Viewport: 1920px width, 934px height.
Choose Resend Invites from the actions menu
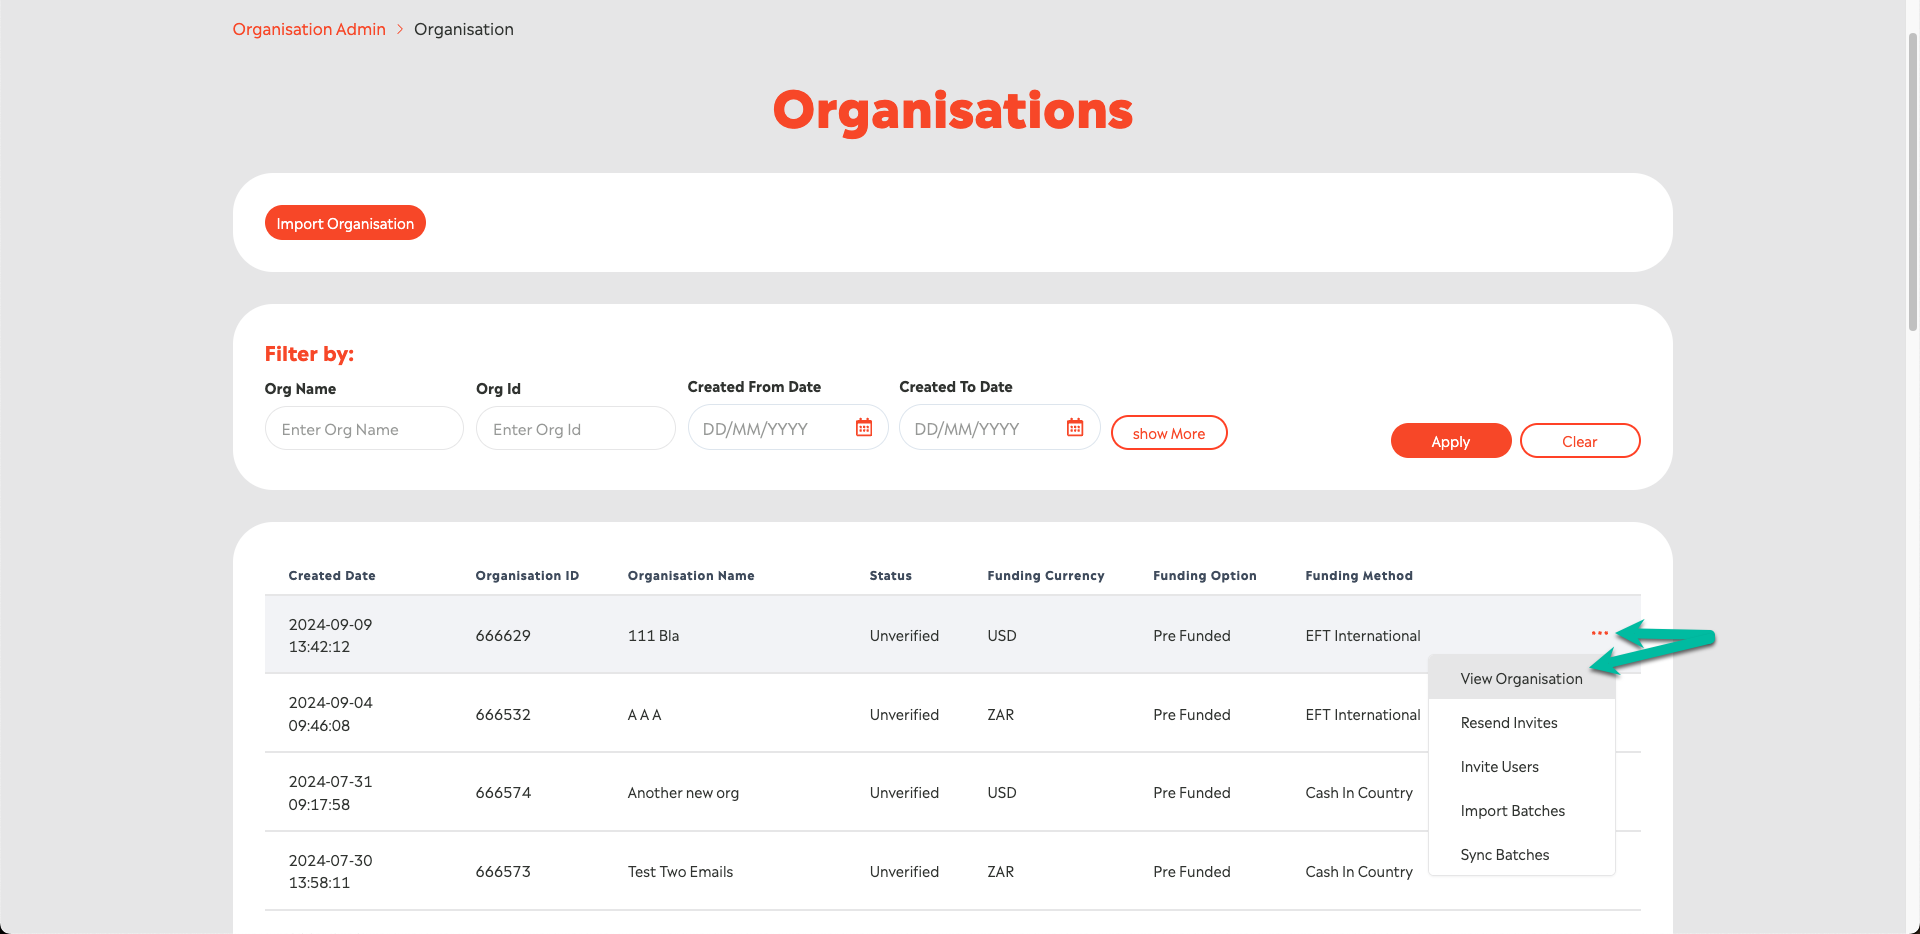[1508, 722]
